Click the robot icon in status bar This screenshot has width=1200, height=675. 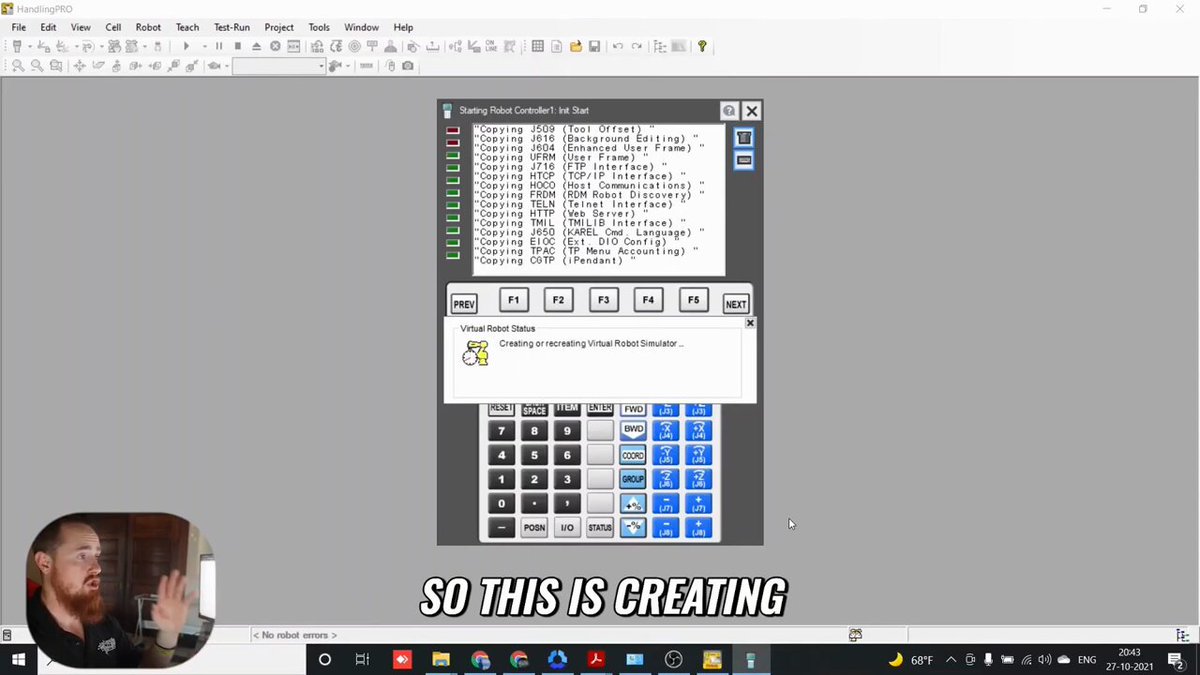coord(855,635)
